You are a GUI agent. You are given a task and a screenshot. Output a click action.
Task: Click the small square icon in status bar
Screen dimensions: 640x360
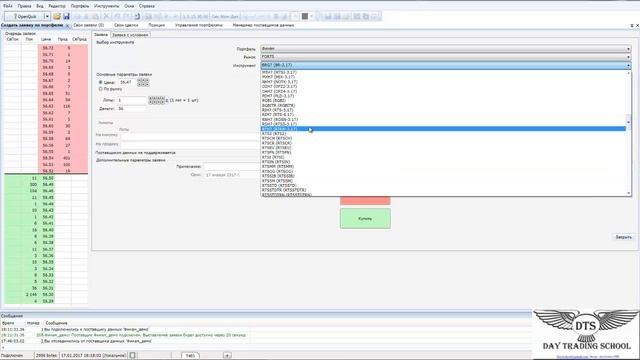tap(132, 356)
